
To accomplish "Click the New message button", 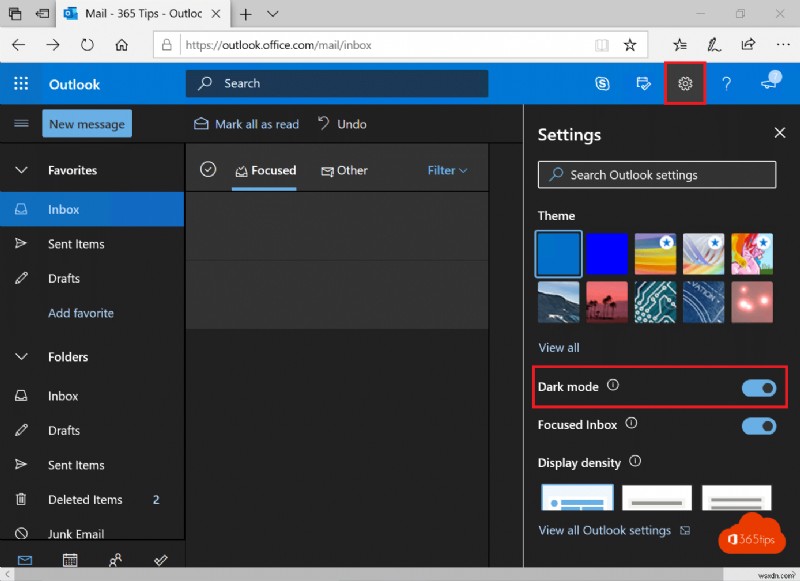I will [87, 123].
